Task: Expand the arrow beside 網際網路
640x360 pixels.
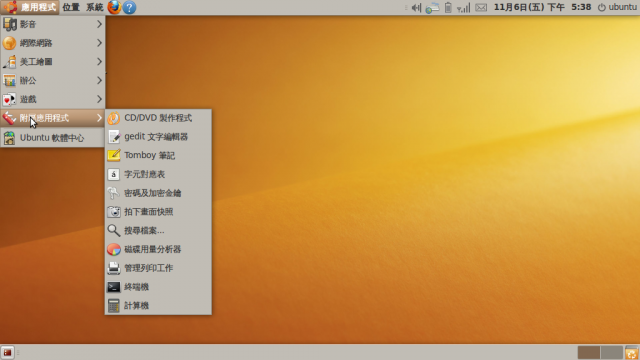Action: (99, 43)
